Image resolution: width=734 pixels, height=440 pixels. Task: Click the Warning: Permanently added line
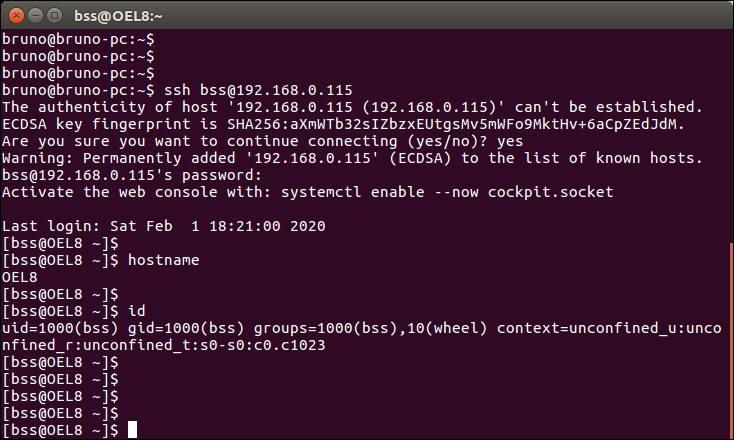pyautogui.click(x=352, y=158)
